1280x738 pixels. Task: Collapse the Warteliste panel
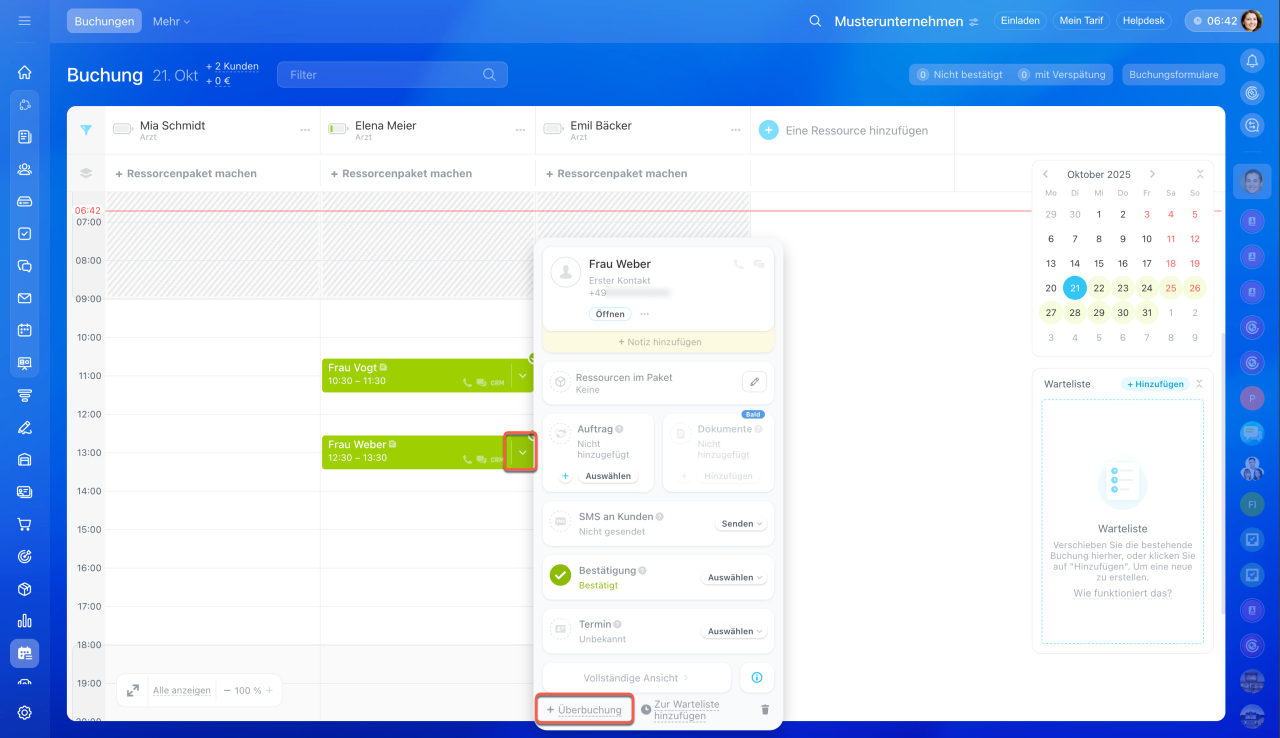click(x=1200, y=384)
